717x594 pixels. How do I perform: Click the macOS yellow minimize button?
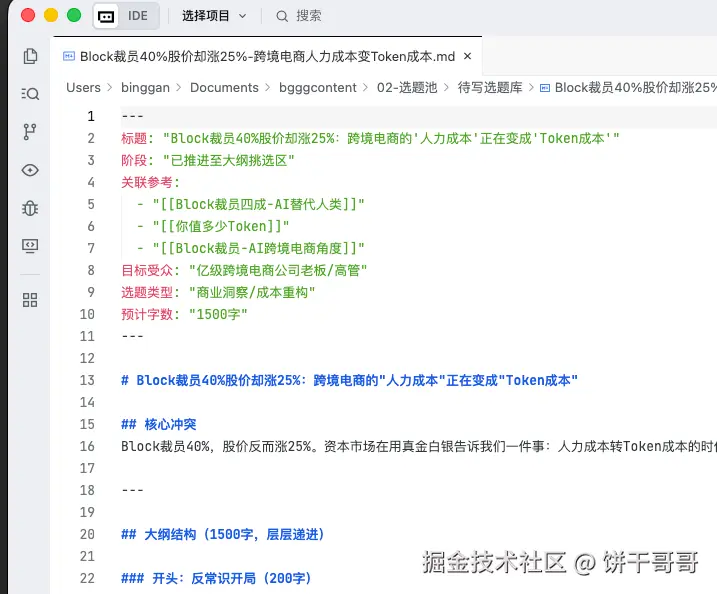51,15
